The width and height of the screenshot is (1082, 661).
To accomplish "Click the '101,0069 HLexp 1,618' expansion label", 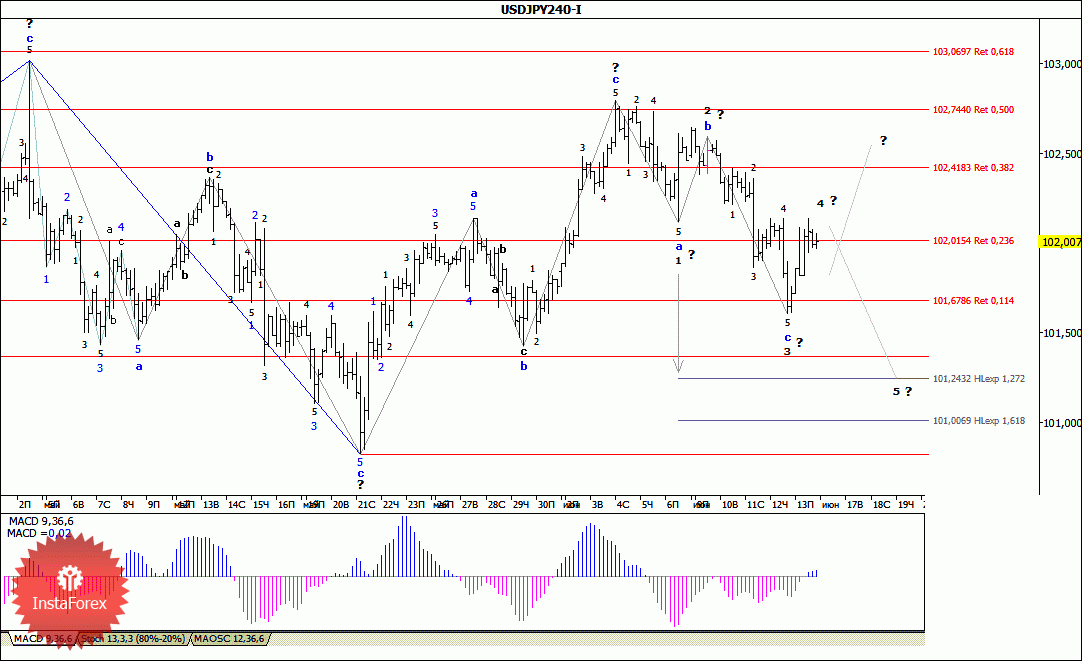I will coord(978,421).
